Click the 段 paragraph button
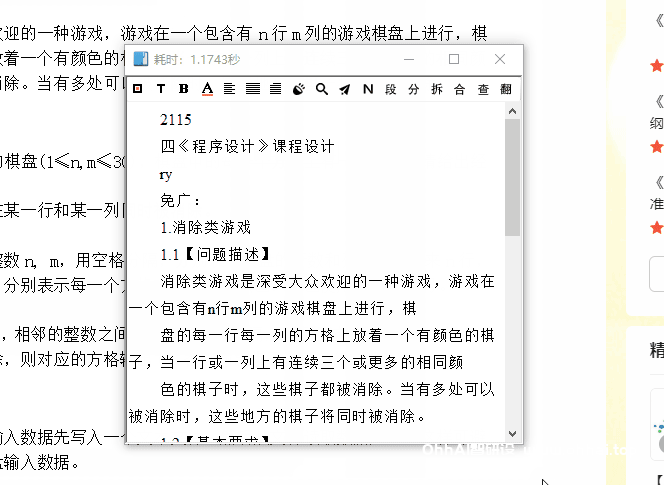Screen dimensions: 664x485 click(x=391, y=89)
